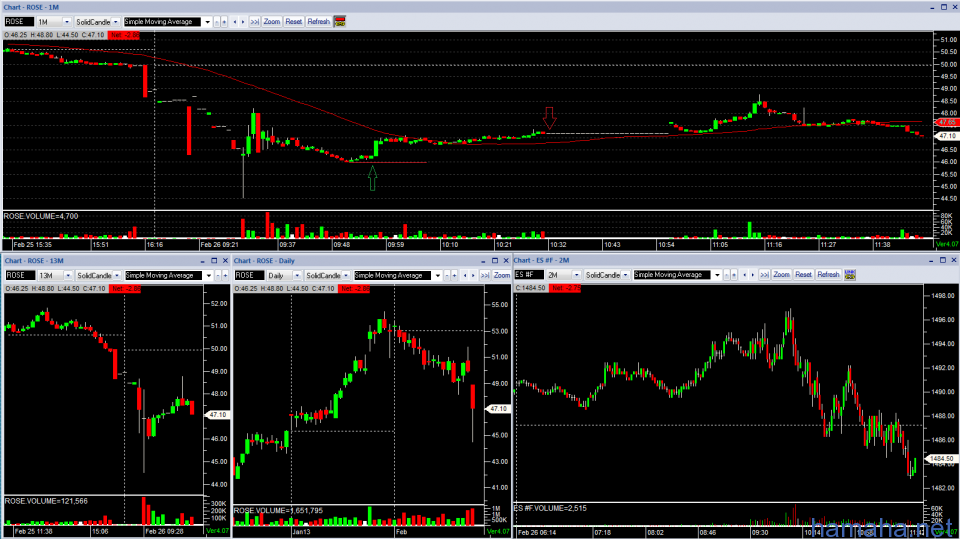The width and height of the screenshot is (960, 539).
Task: Open SolidCandle style dropdown in ROSE 1M chart
Action: 115,22
